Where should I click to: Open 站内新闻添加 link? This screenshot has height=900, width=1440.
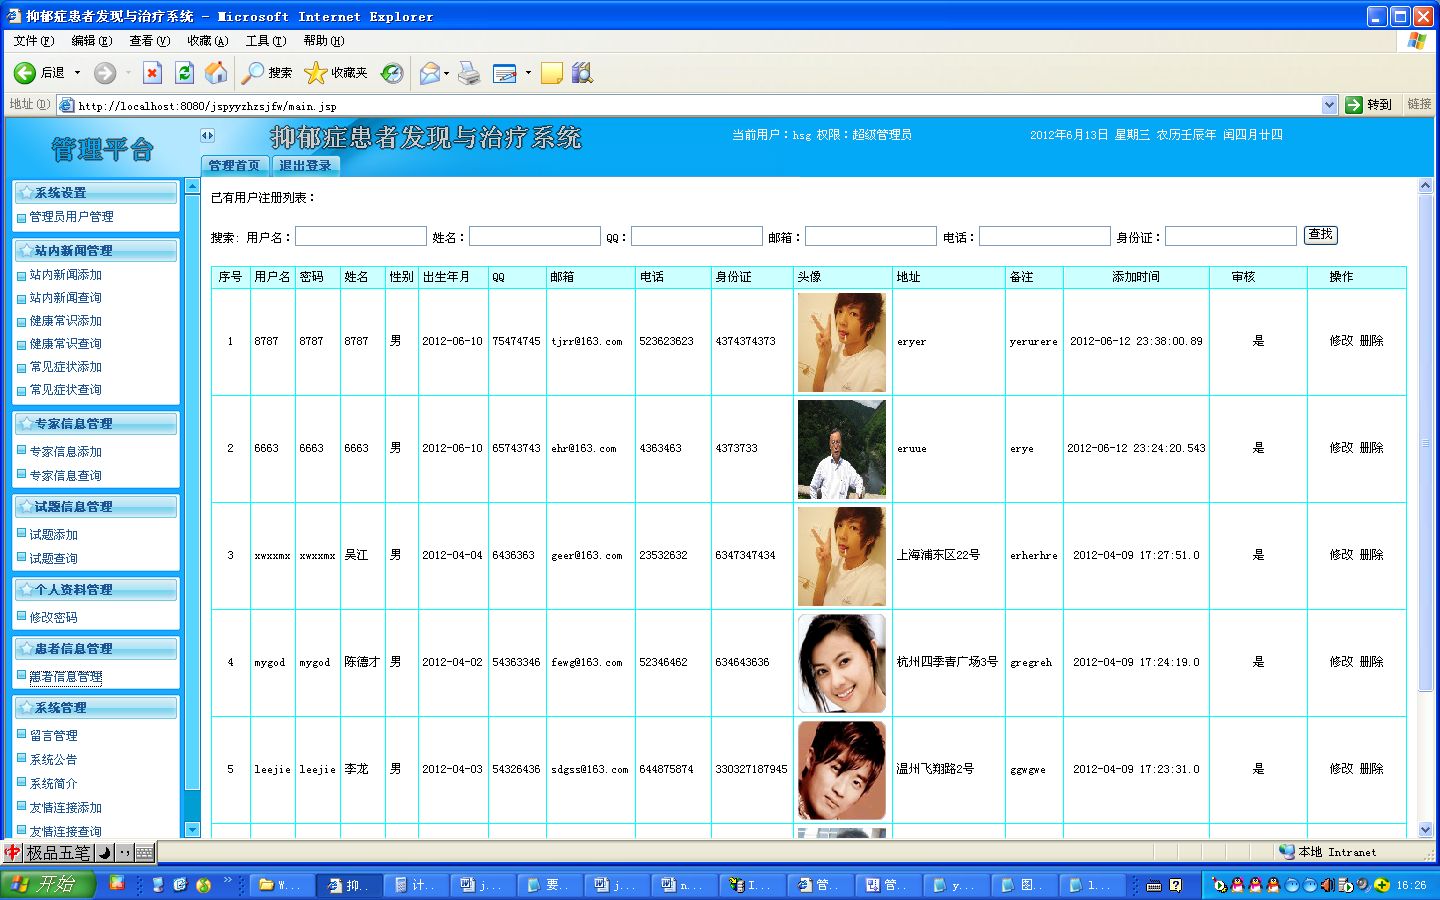[65, 275]
